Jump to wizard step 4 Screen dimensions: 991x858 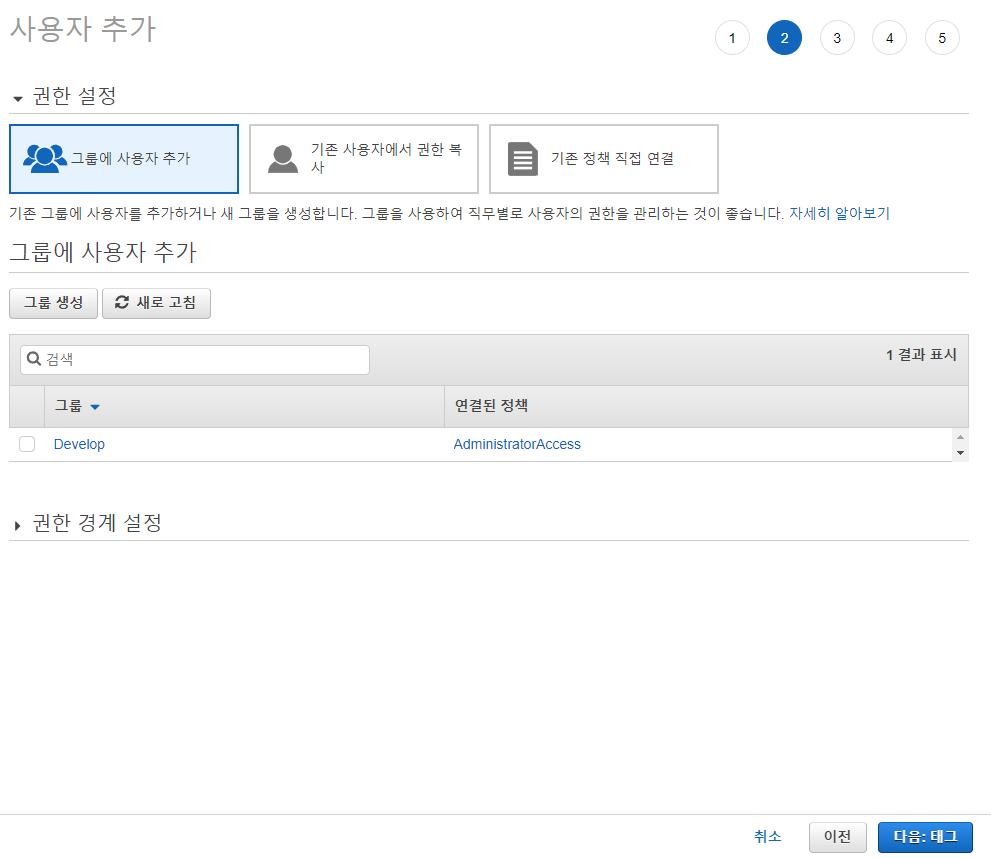(890, 38)
